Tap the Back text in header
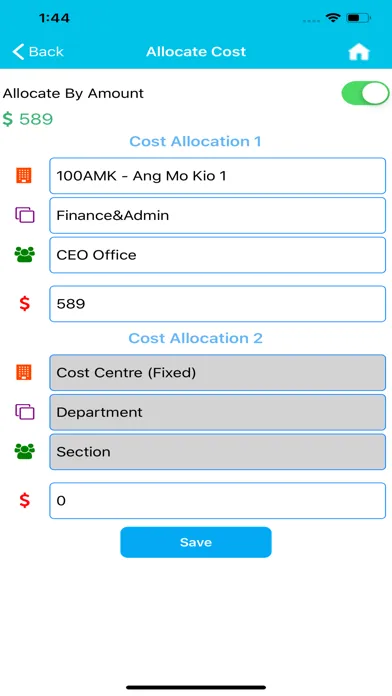Screen dimensions: 392x696 (46, 51)
